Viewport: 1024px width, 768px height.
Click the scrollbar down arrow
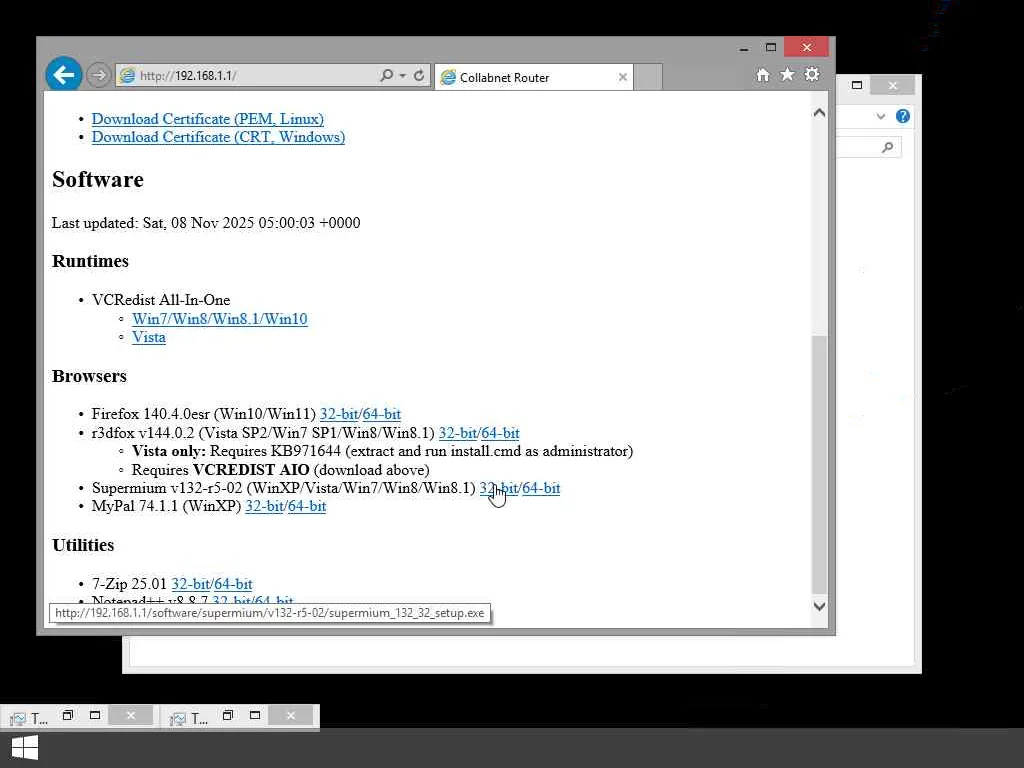click(x=819, y=606)
